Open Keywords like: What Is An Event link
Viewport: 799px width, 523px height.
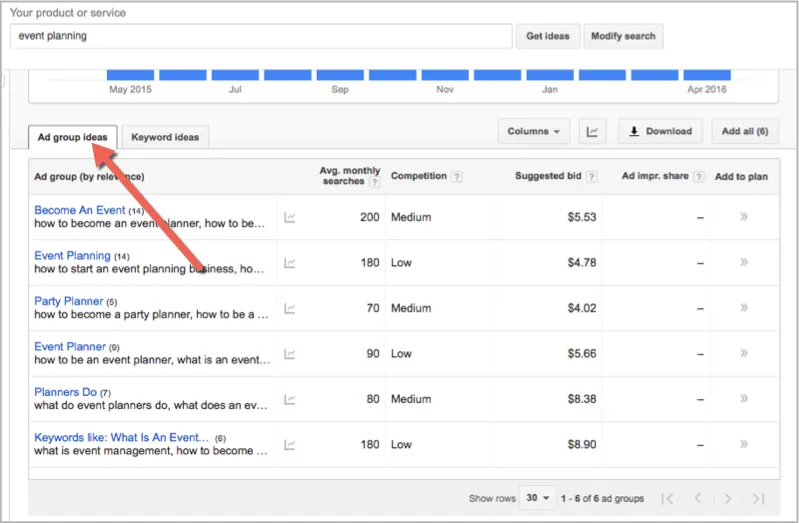click(121, 437)
